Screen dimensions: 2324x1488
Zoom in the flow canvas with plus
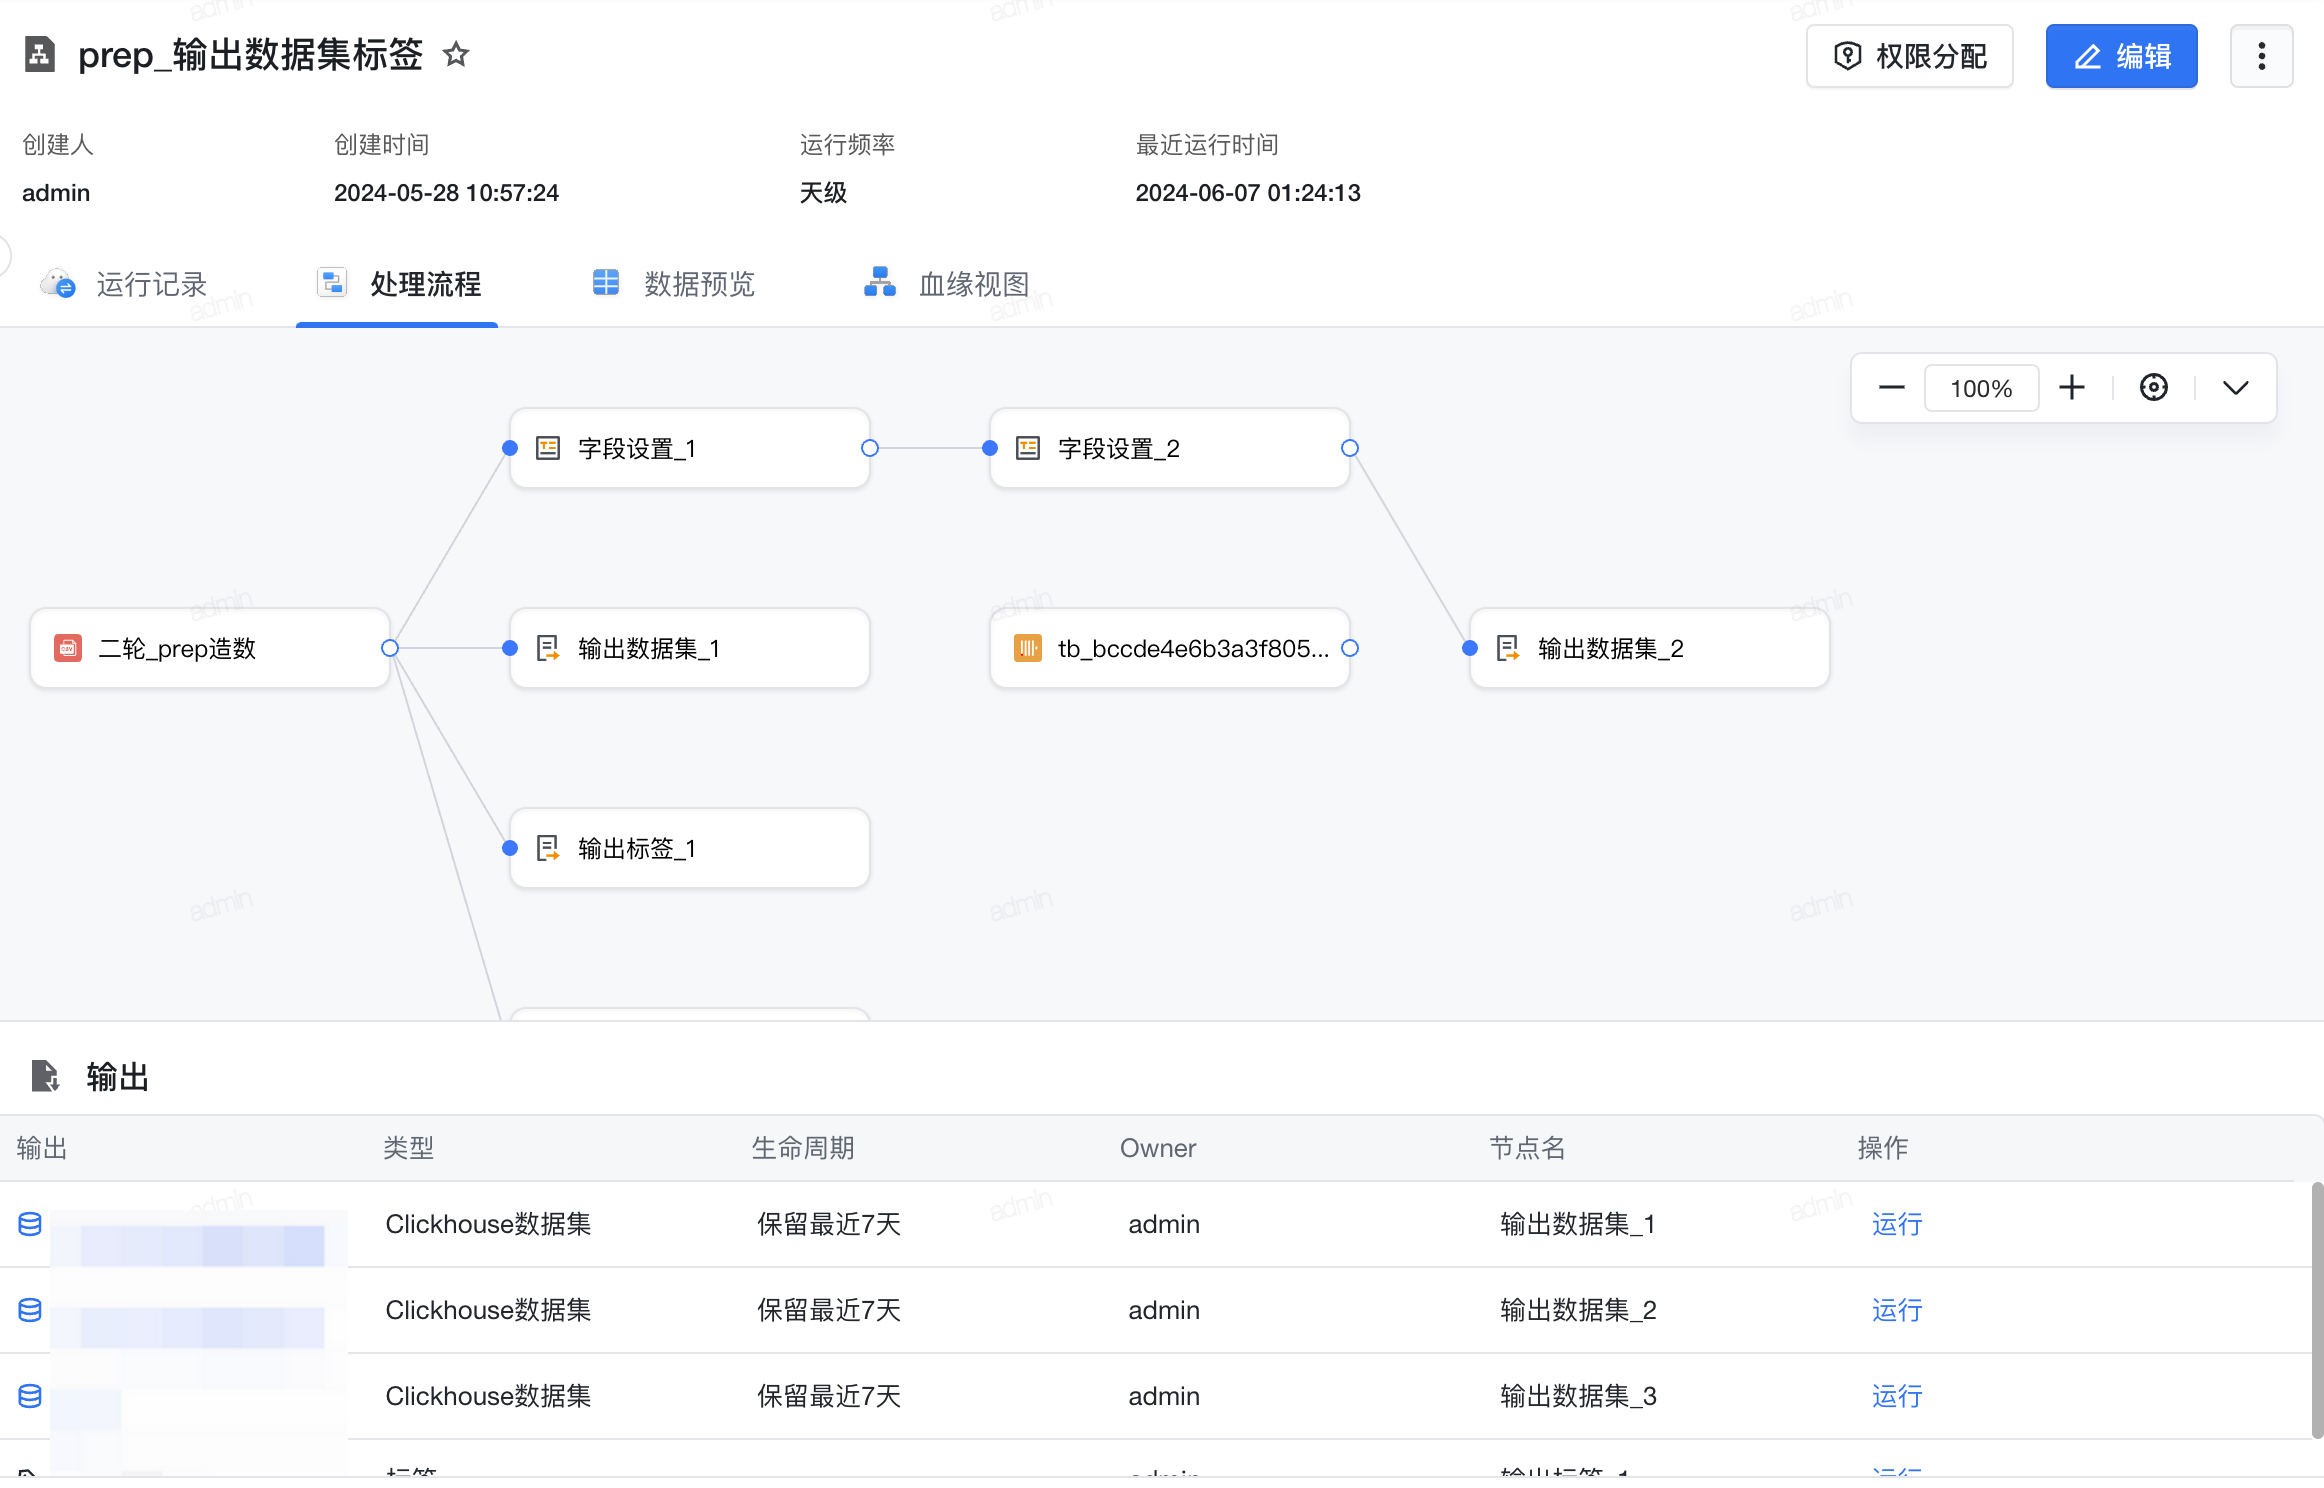click(2072, 387)
